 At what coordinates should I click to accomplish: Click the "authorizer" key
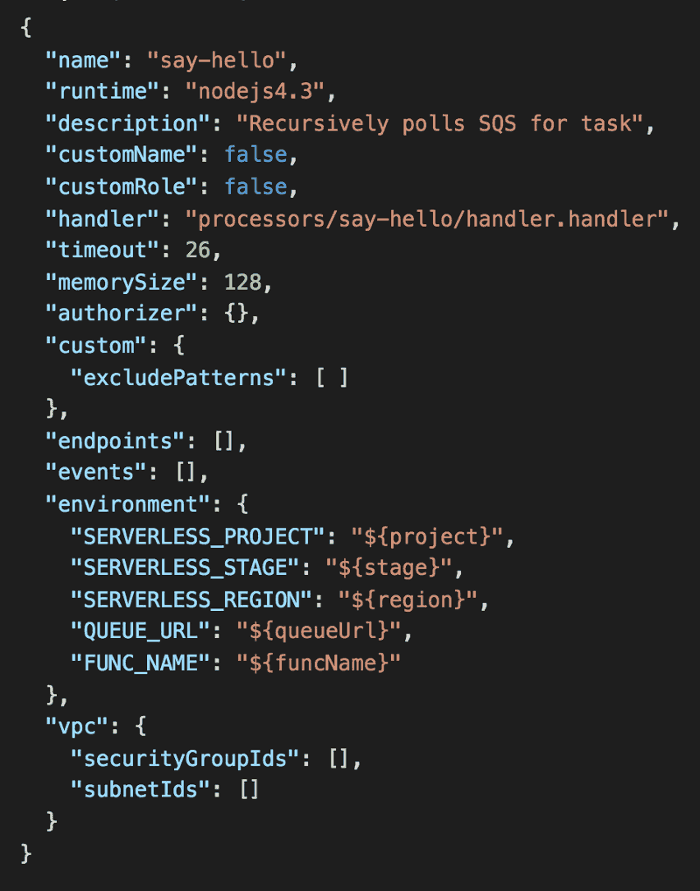[121, 314]
